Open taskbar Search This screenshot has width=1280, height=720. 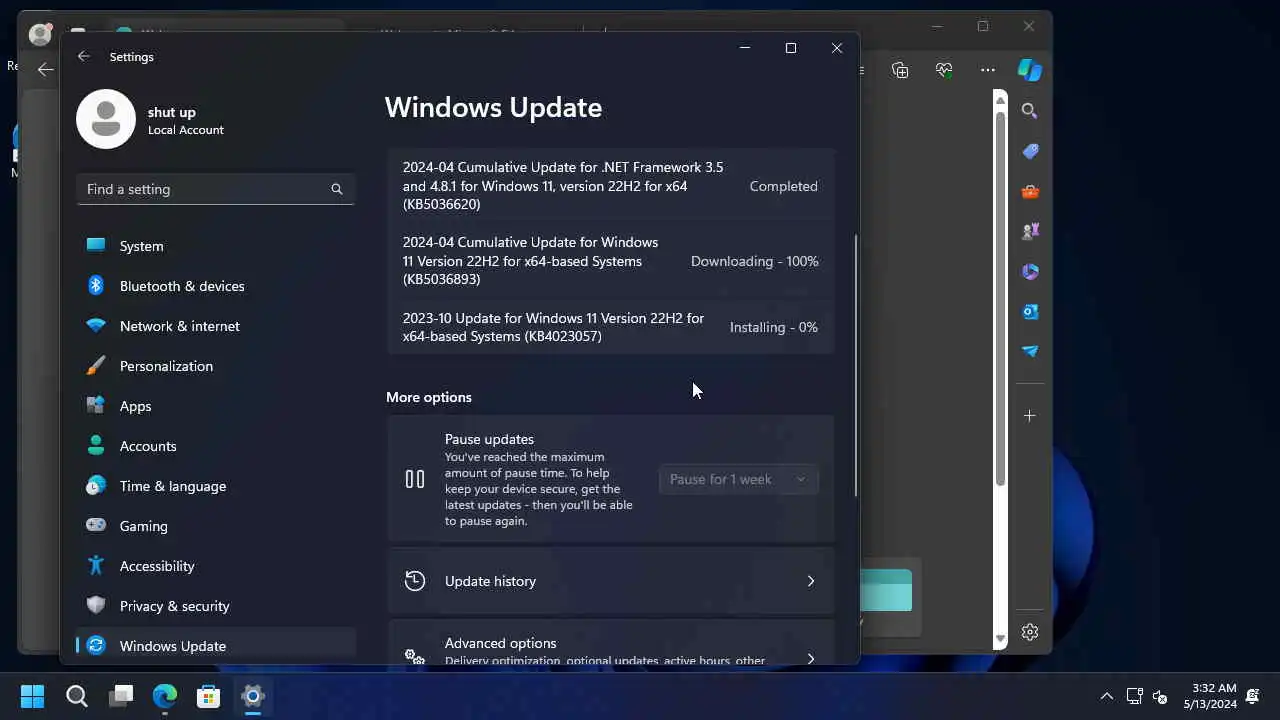point(76,696)
